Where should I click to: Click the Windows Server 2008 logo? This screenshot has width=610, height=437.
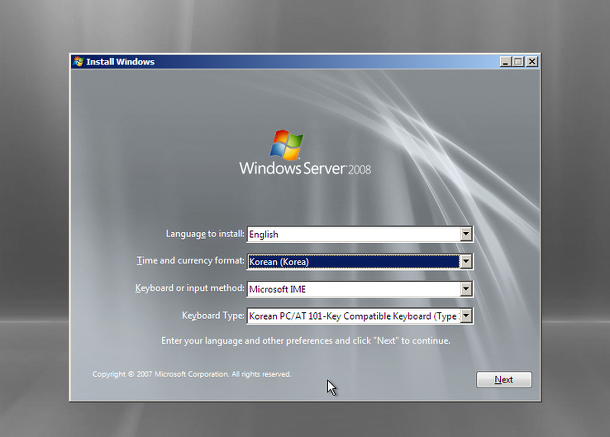(305, 153)
